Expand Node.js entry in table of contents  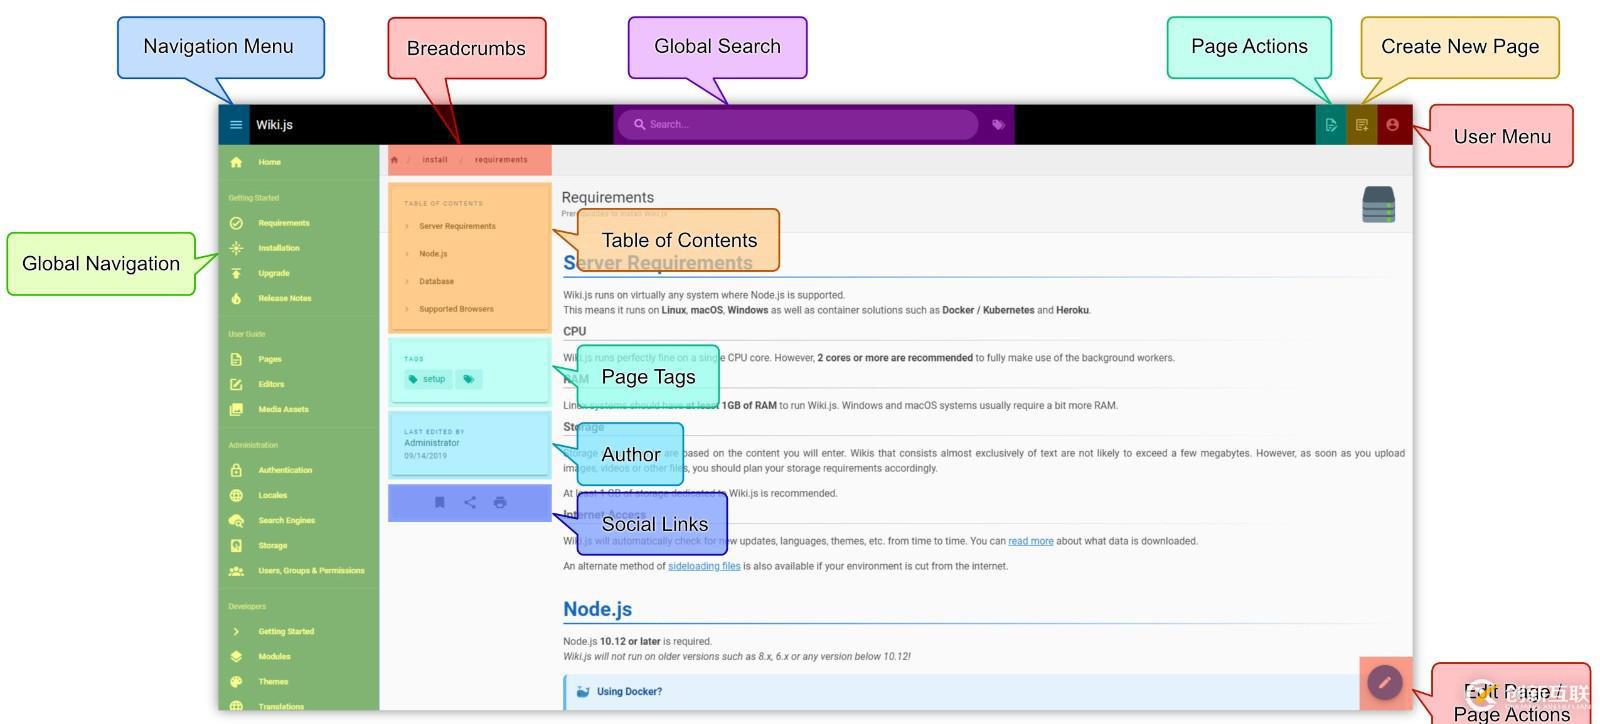(433, 254)
